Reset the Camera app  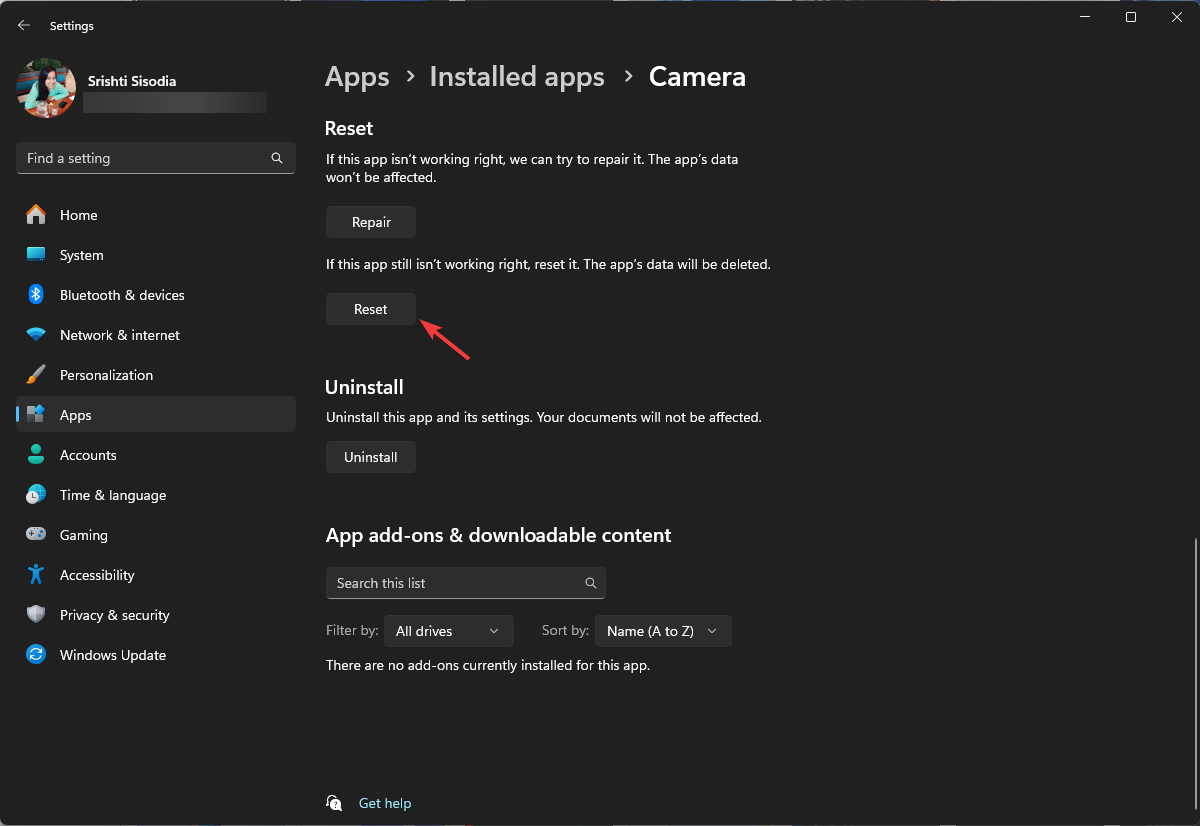coord(370,309)
